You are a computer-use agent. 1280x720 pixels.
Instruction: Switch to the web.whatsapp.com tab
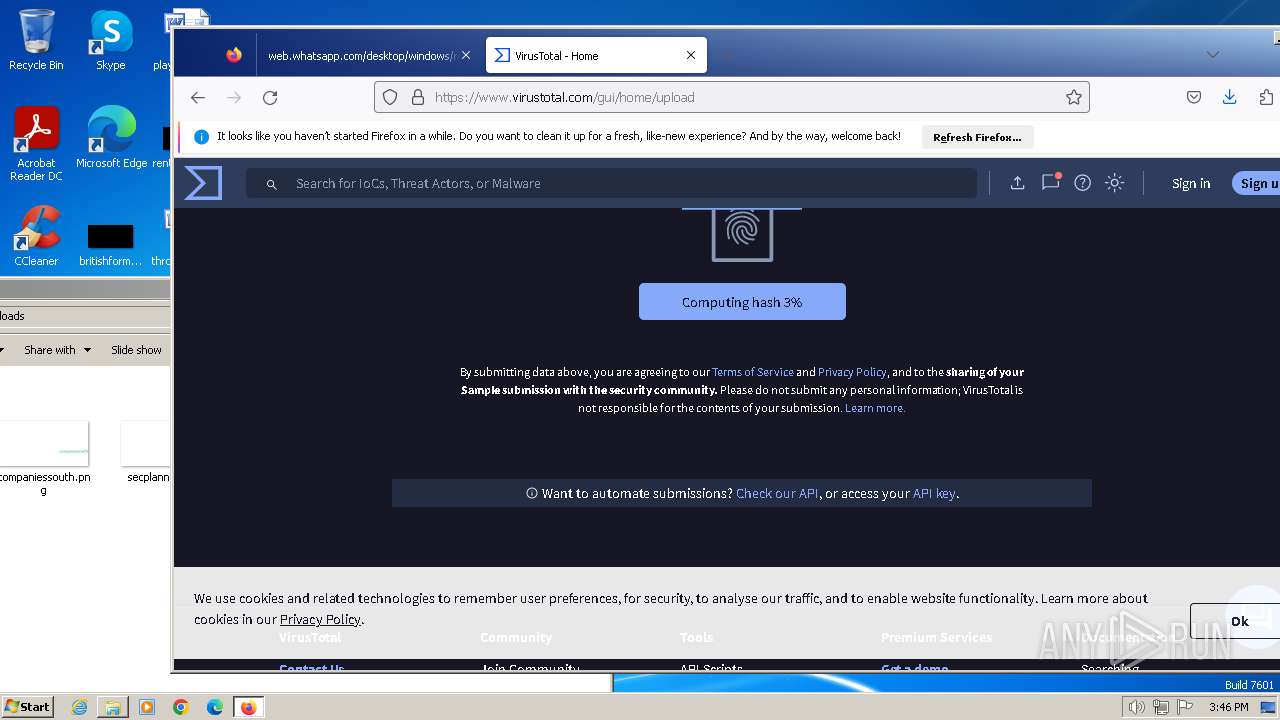click(362, 56)
